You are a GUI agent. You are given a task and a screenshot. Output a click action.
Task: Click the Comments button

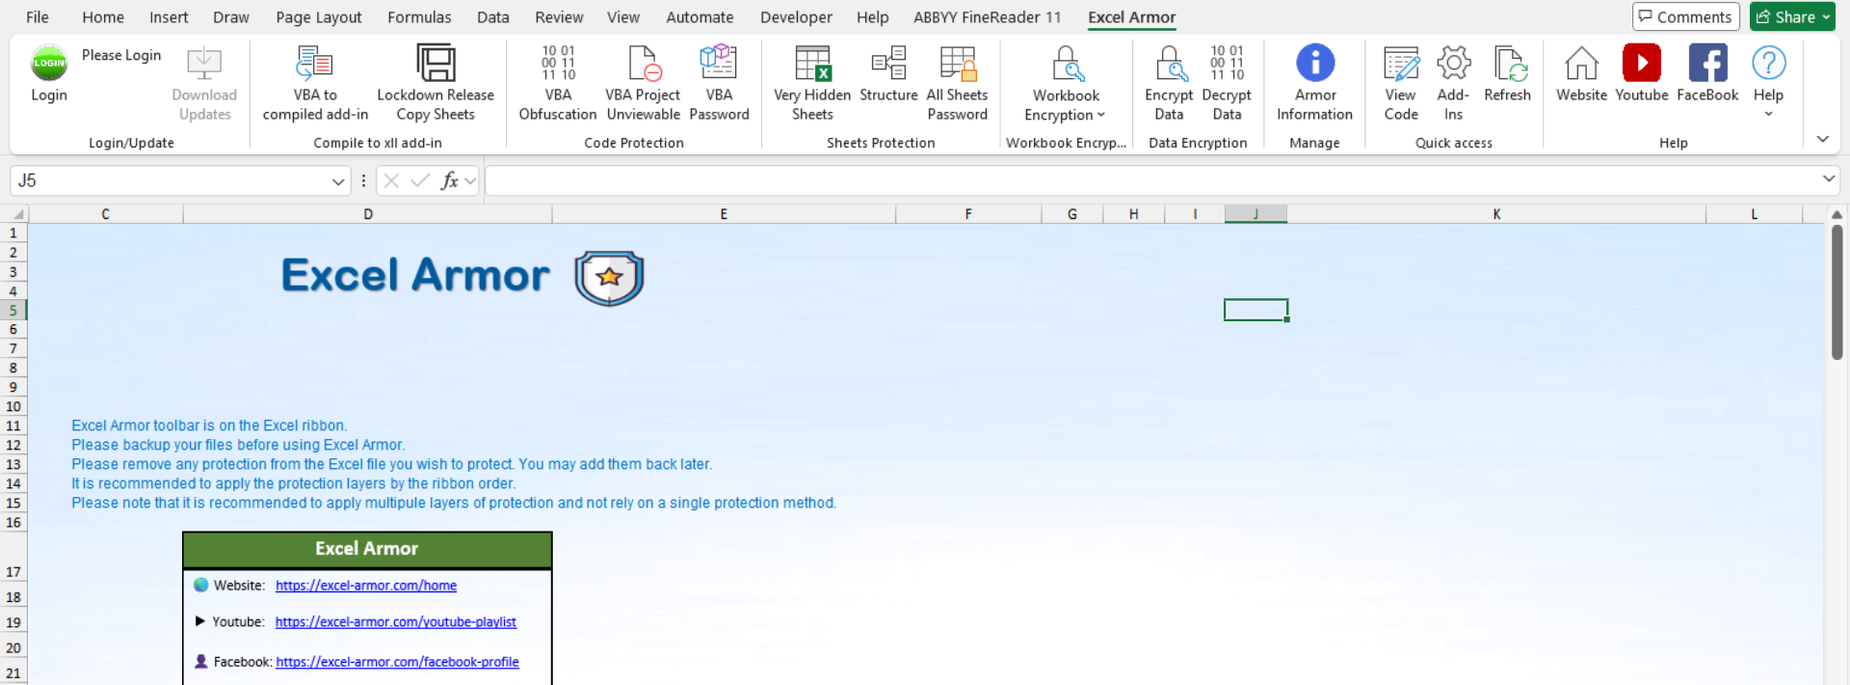click(x=1685, y=17)
